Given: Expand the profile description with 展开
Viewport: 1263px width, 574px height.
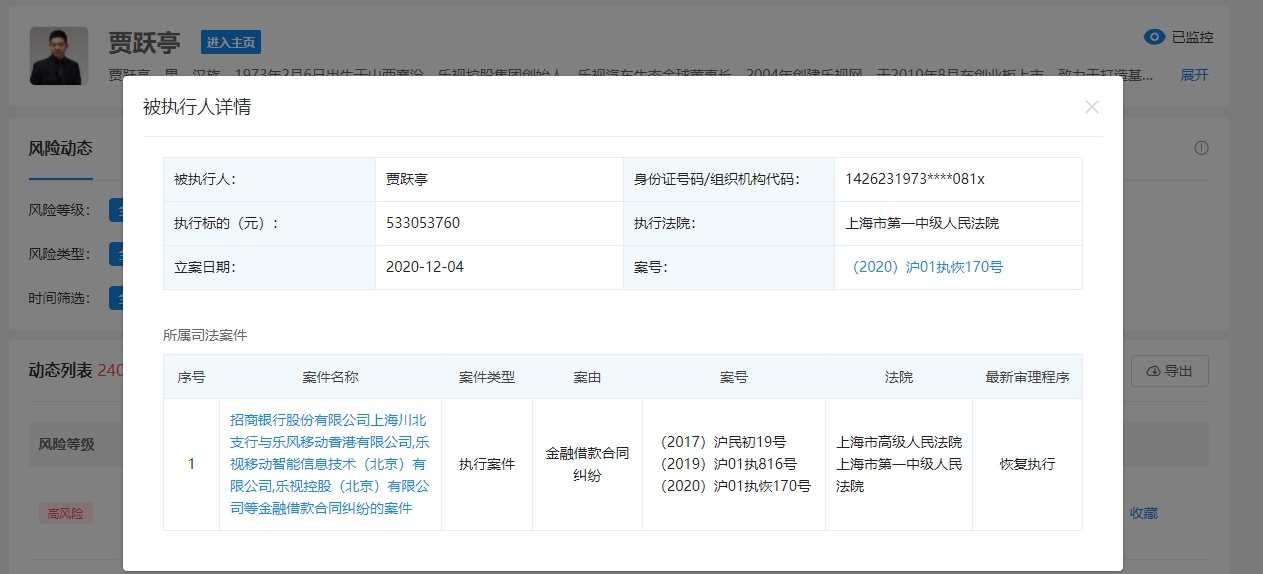Looking at the screenshot, I should pos(1194,75).
